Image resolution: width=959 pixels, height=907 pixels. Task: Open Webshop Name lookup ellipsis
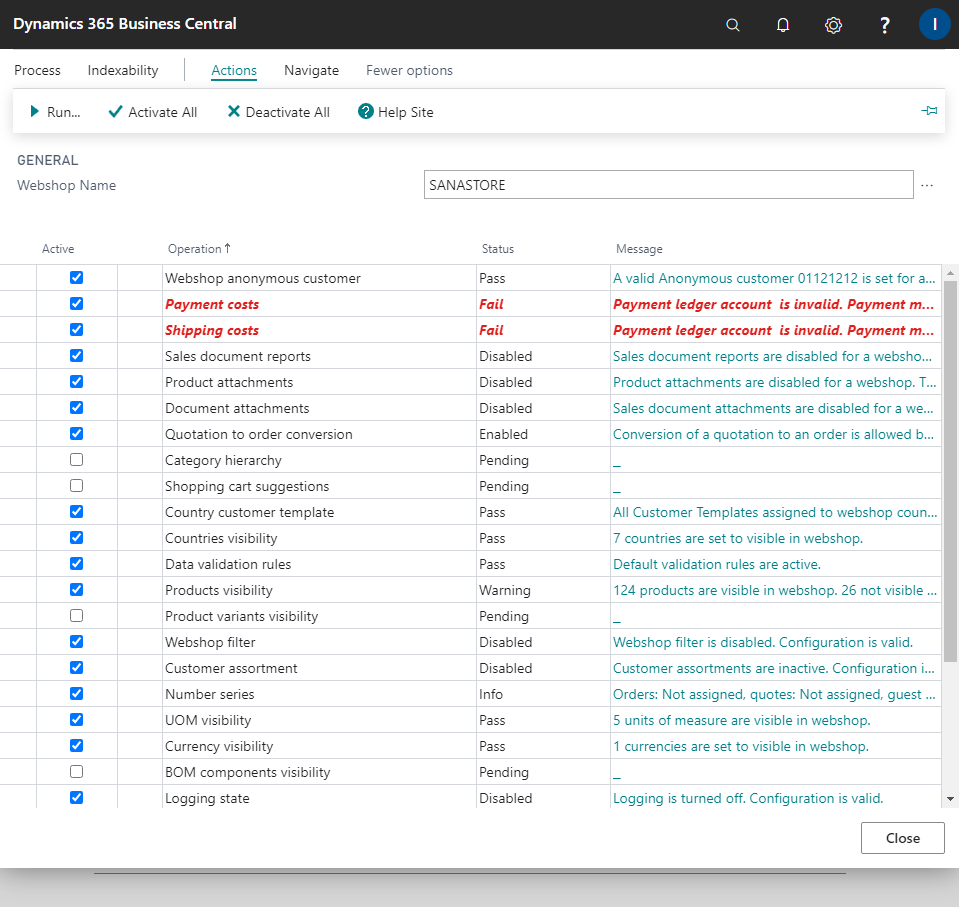coord(927,185)
